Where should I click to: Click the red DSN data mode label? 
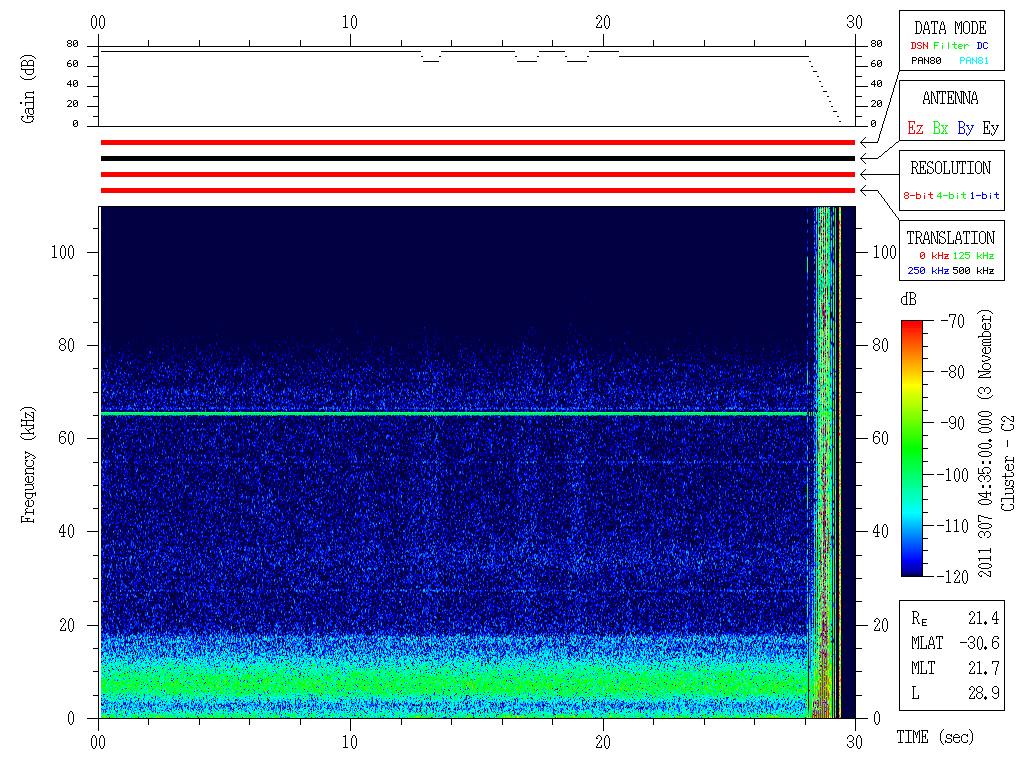(x=919, y=45)
